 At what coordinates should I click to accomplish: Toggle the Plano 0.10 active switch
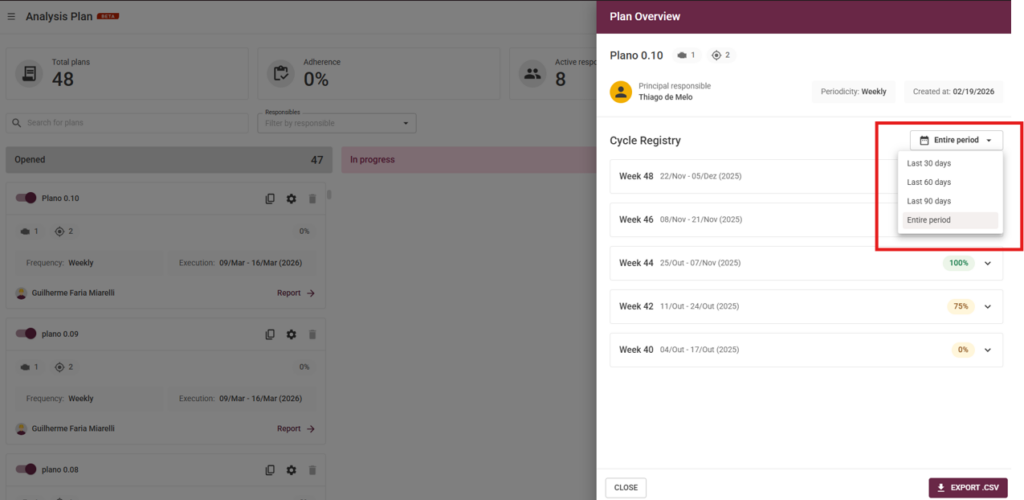click(27, 198)
